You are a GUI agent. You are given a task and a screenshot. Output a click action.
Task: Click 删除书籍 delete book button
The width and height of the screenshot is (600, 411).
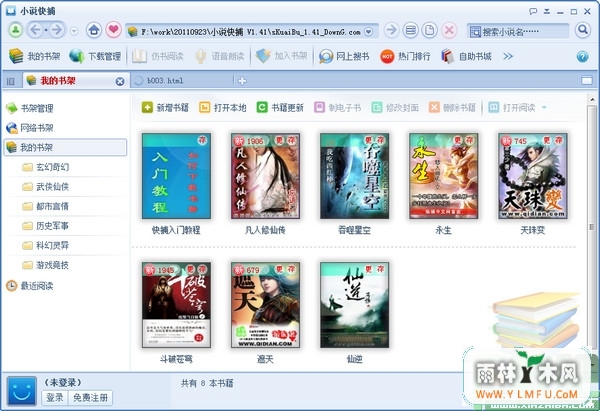[452, 108]
